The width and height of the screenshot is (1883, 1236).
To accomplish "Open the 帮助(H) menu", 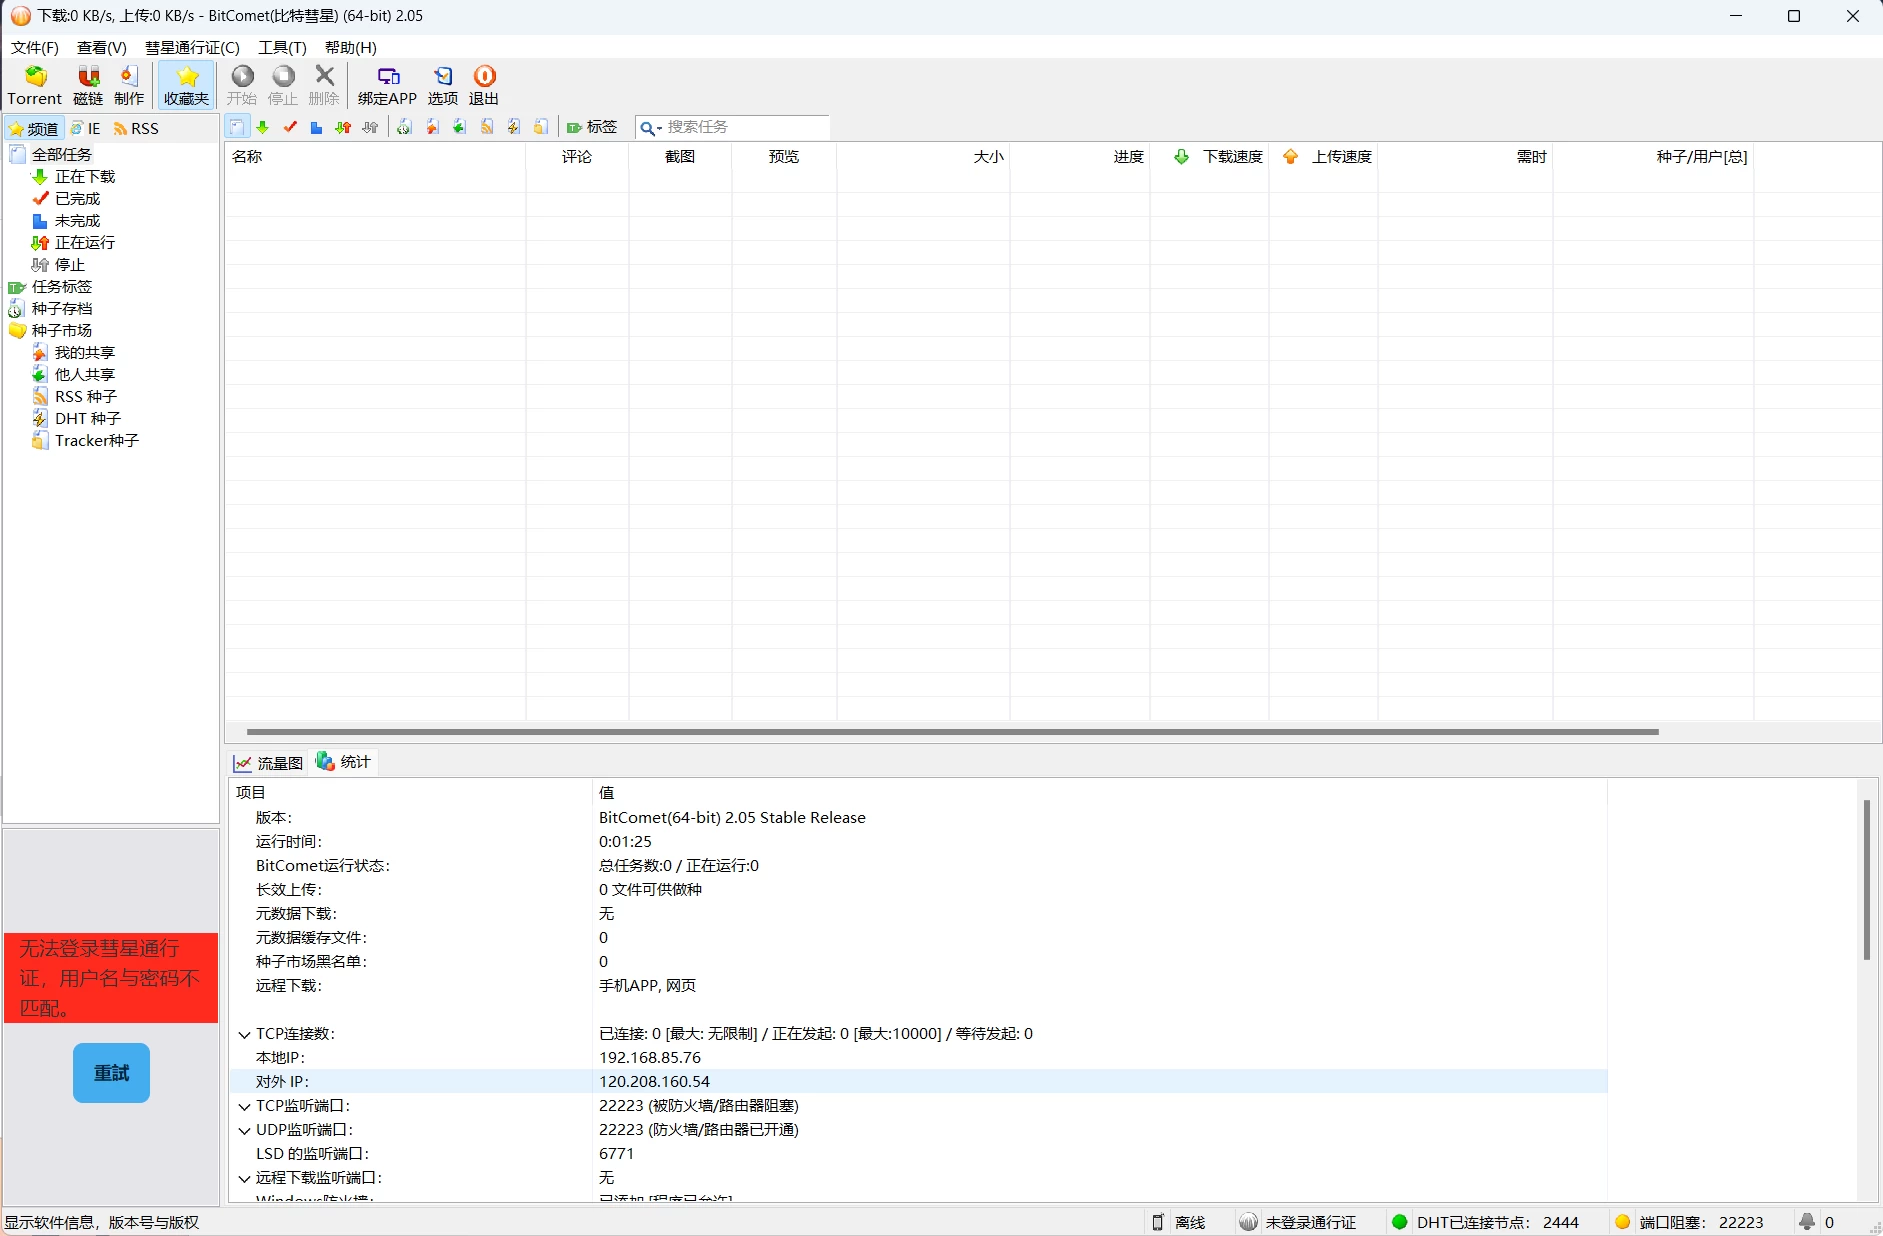I will pyautogui.click(x=351, y=47).
